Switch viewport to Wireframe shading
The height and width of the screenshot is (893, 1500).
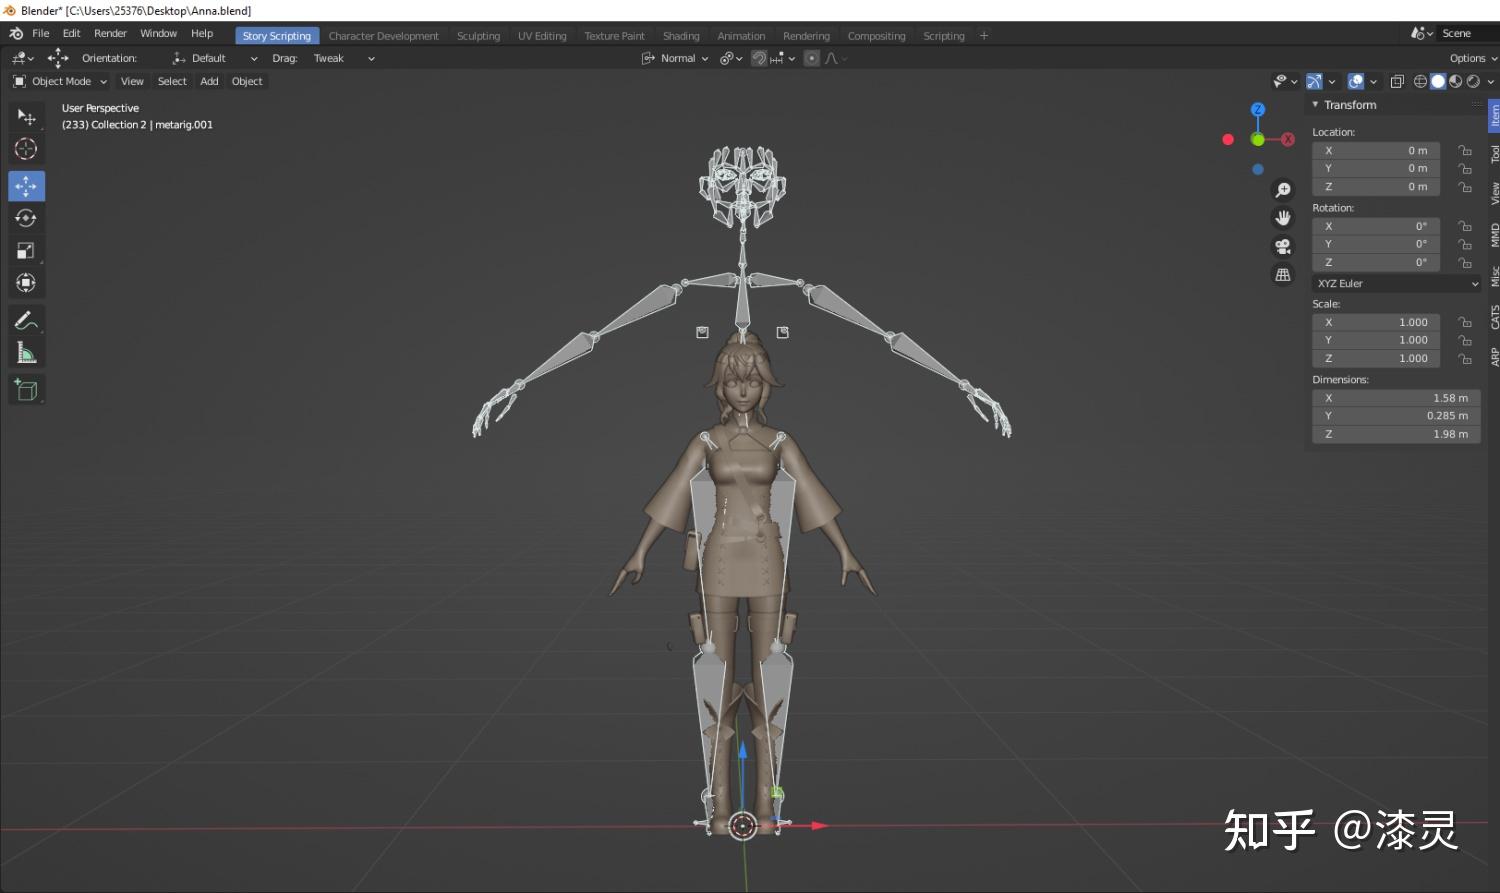click(1420, 81)
